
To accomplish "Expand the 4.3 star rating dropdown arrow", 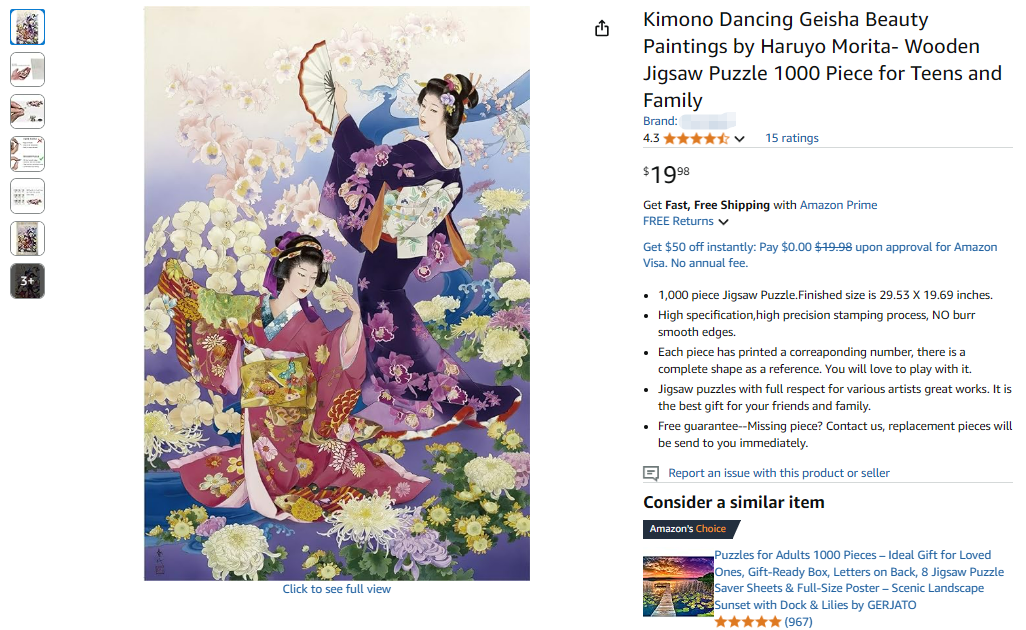I will click(x=740, y=139).
